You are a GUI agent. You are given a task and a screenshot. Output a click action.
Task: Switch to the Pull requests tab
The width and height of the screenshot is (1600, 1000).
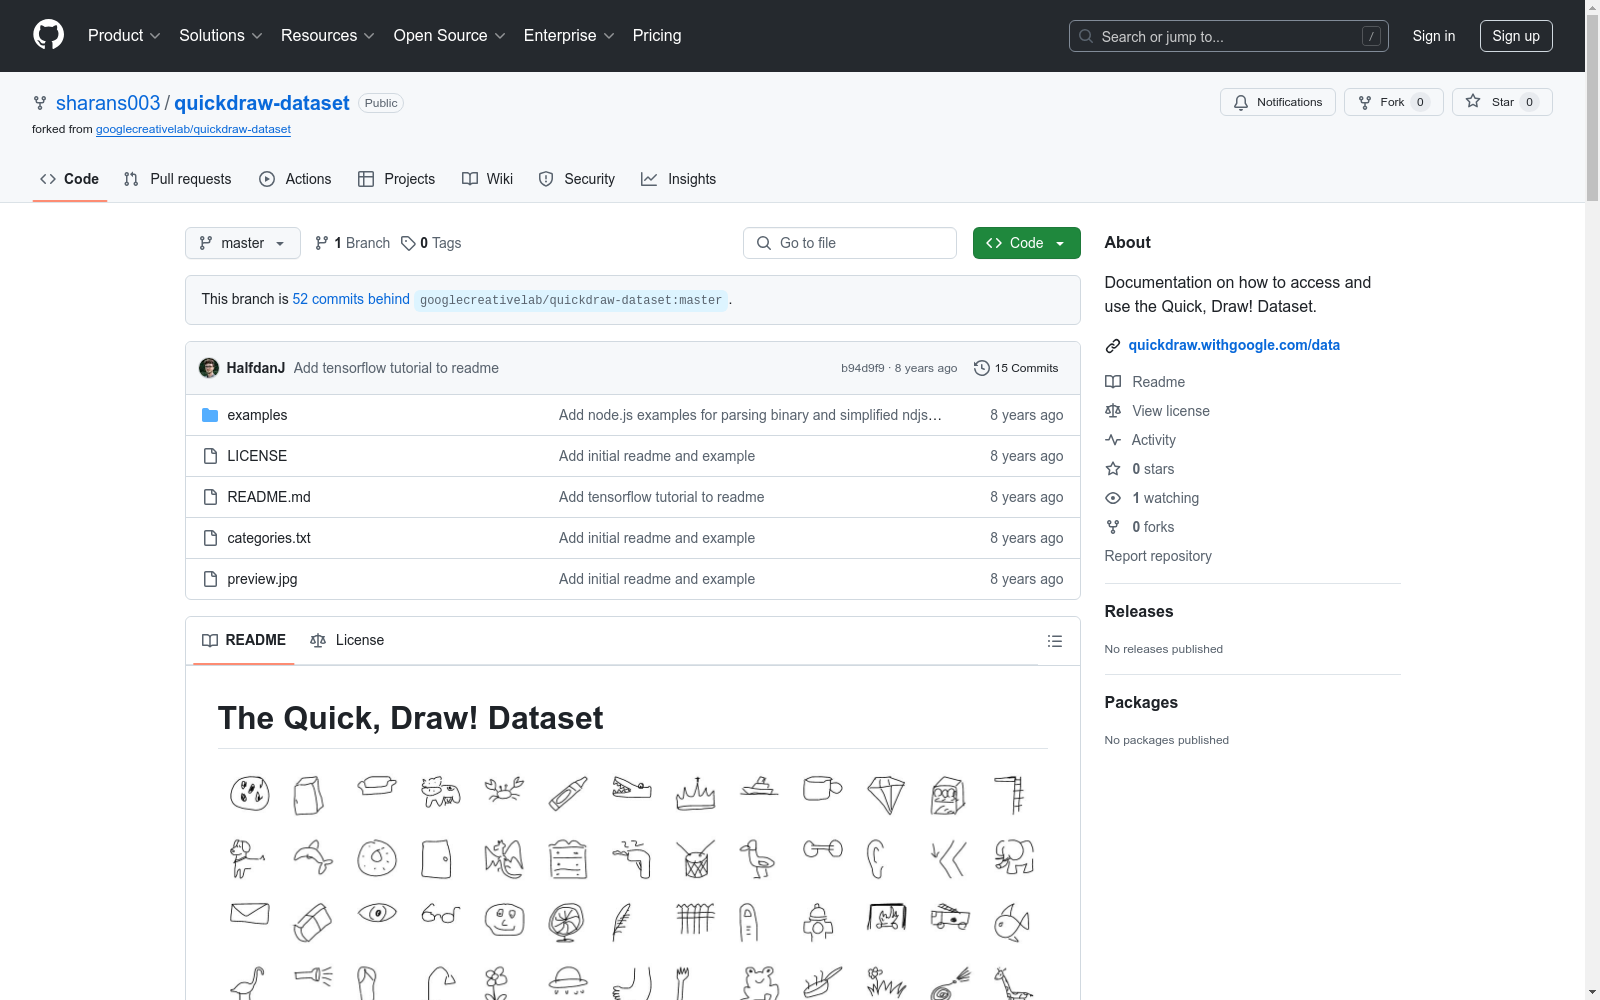(178, 179)
